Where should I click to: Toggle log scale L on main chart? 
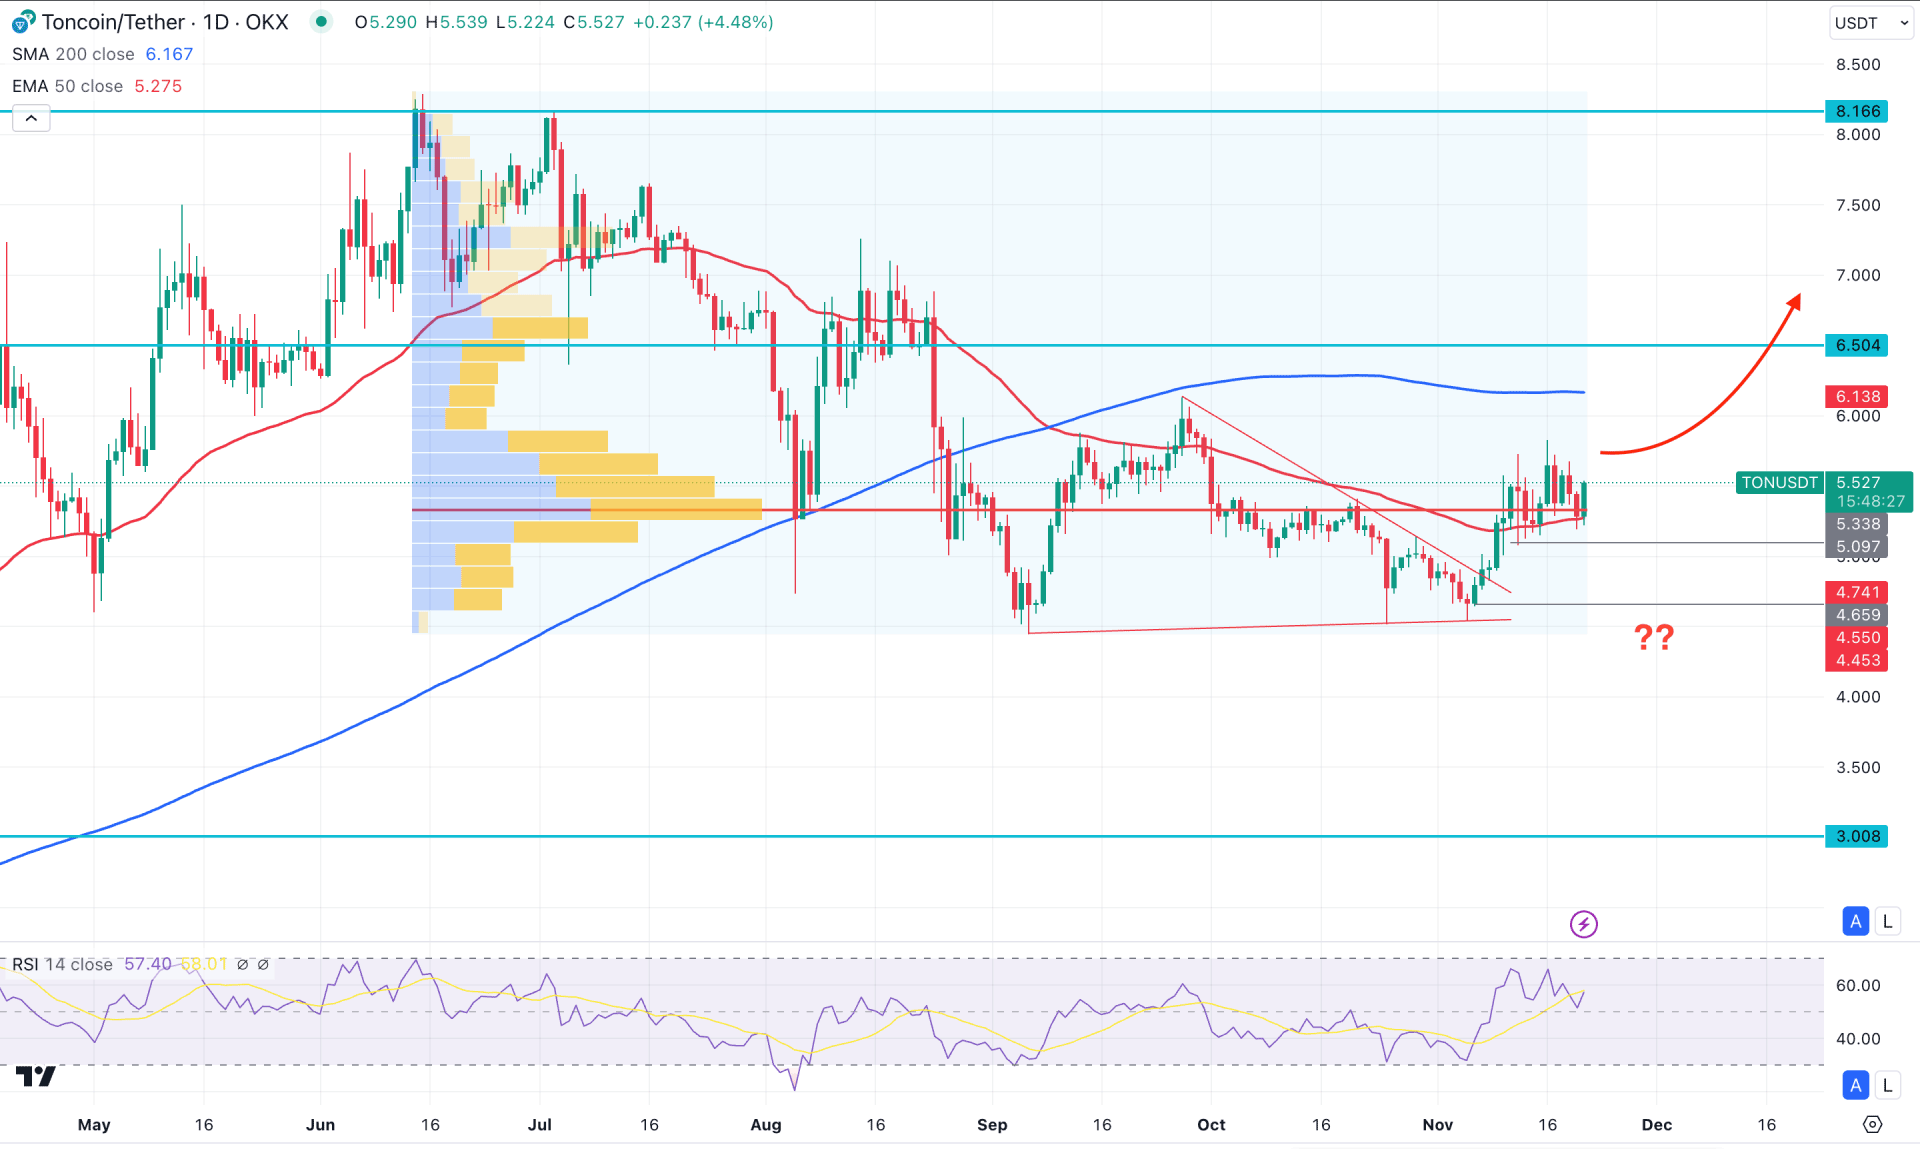[1887, 921]
